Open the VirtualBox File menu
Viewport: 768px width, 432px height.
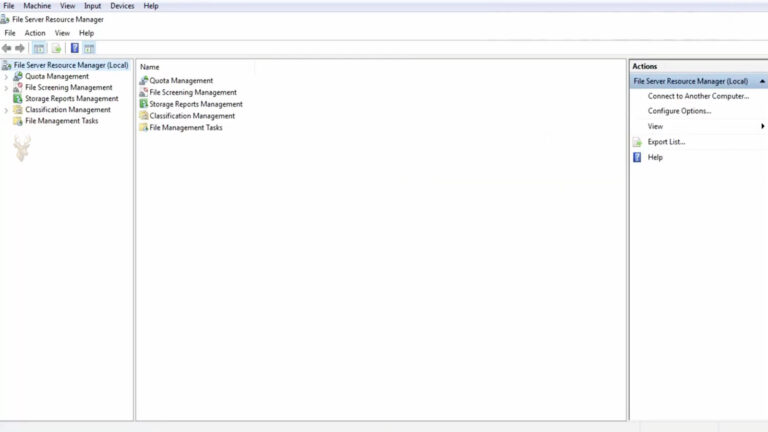[x=9, y=6]
